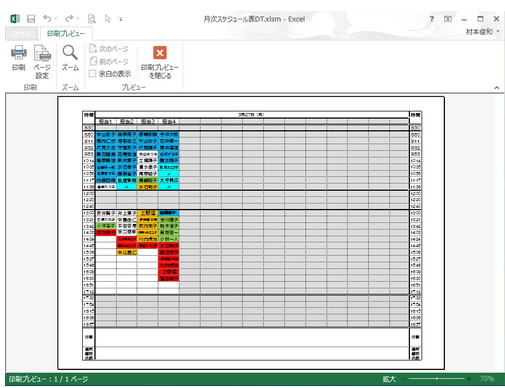Go to 次のページ
505x388 pixels.
pos(109,49)
